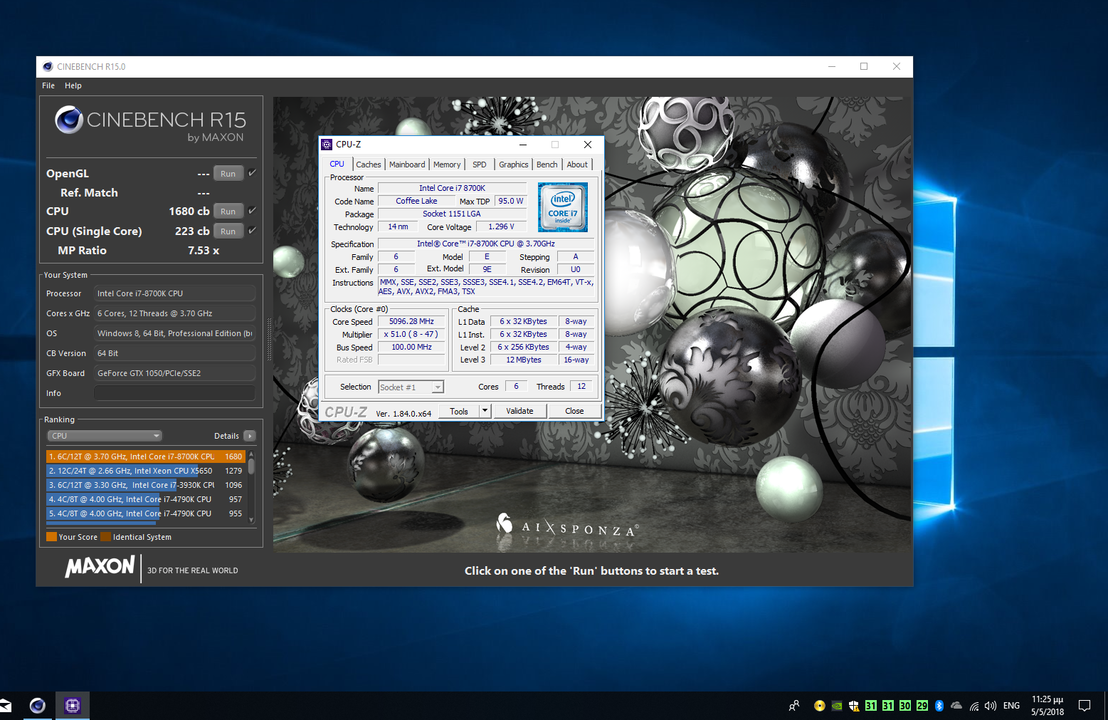Open the Action Center notification icon
This screenshot has width=1108, height=720.
click(1084, 705)
